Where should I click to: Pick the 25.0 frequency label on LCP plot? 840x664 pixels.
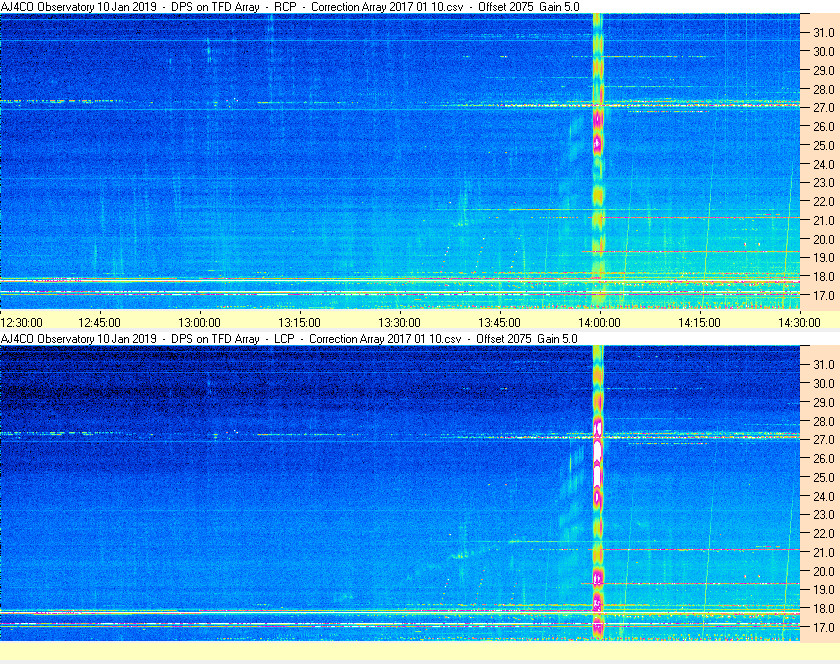824,477
